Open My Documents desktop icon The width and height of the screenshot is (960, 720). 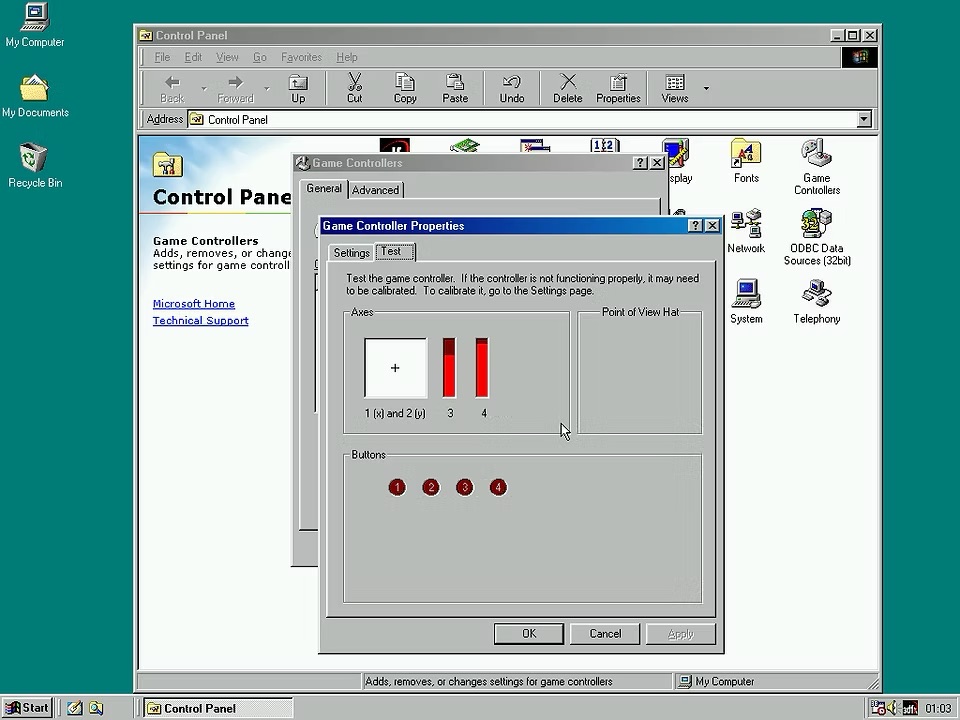point(35,96)
